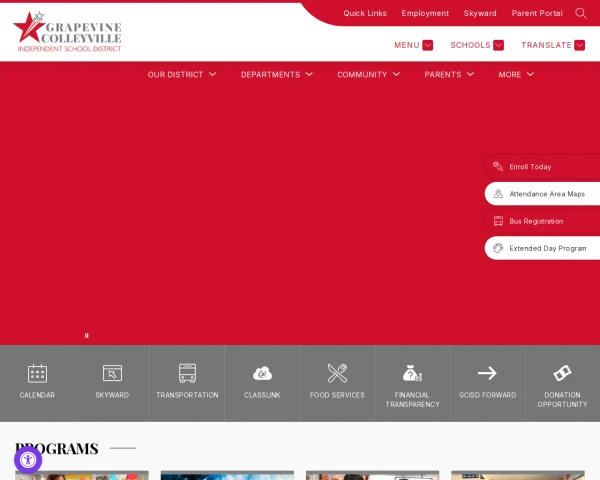
Task: Expand the More menu chevron
Action: [530, 74]
